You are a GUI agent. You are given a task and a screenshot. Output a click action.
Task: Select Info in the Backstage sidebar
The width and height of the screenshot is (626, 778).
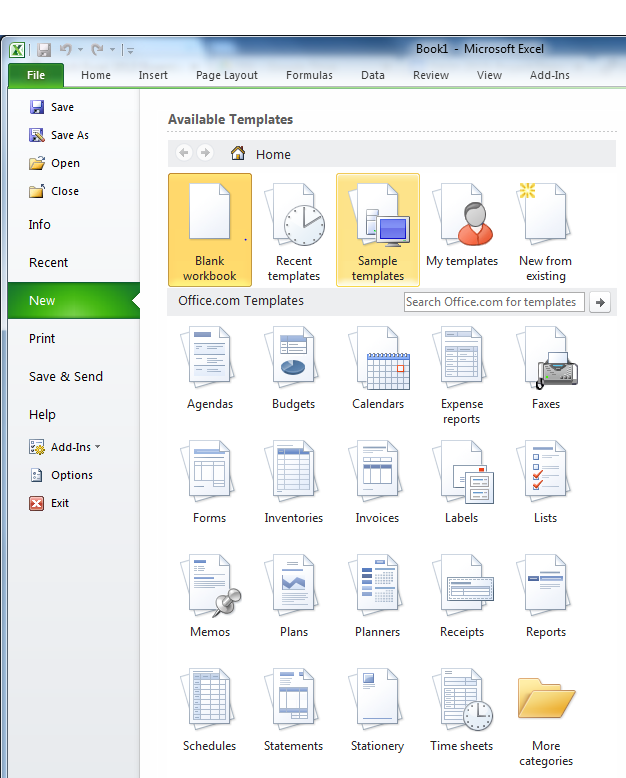point(40,225)
